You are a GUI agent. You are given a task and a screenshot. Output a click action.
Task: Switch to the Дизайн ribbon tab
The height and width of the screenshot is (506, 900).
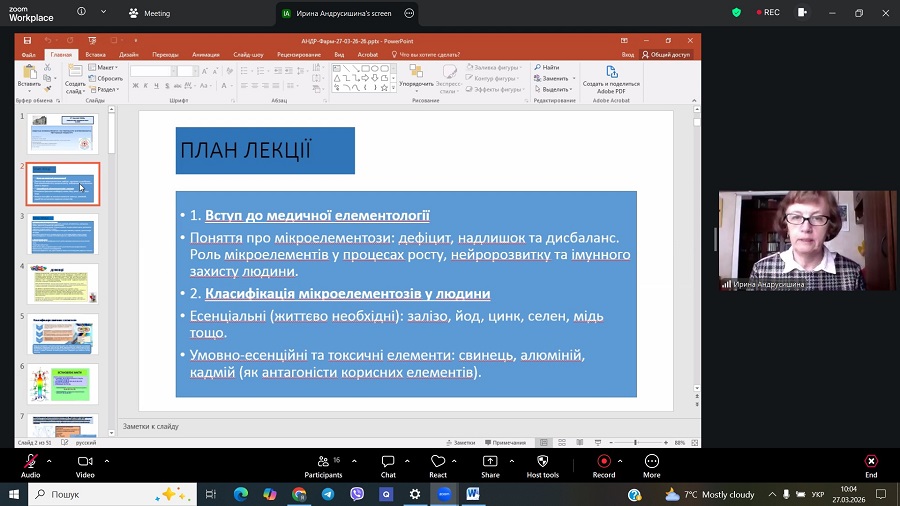pyautogui.click(x=129, y=55)
